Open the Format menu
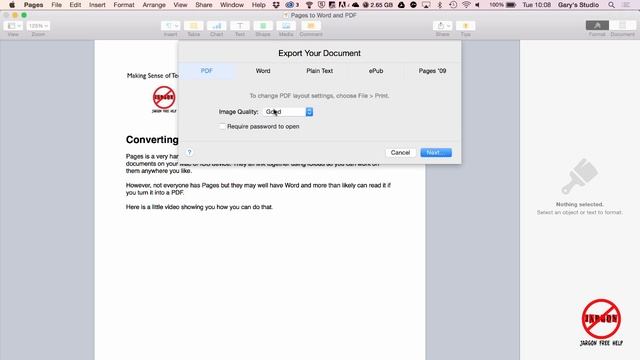The width and height of the screenshot is (640, 360). [x=124, y=5]
